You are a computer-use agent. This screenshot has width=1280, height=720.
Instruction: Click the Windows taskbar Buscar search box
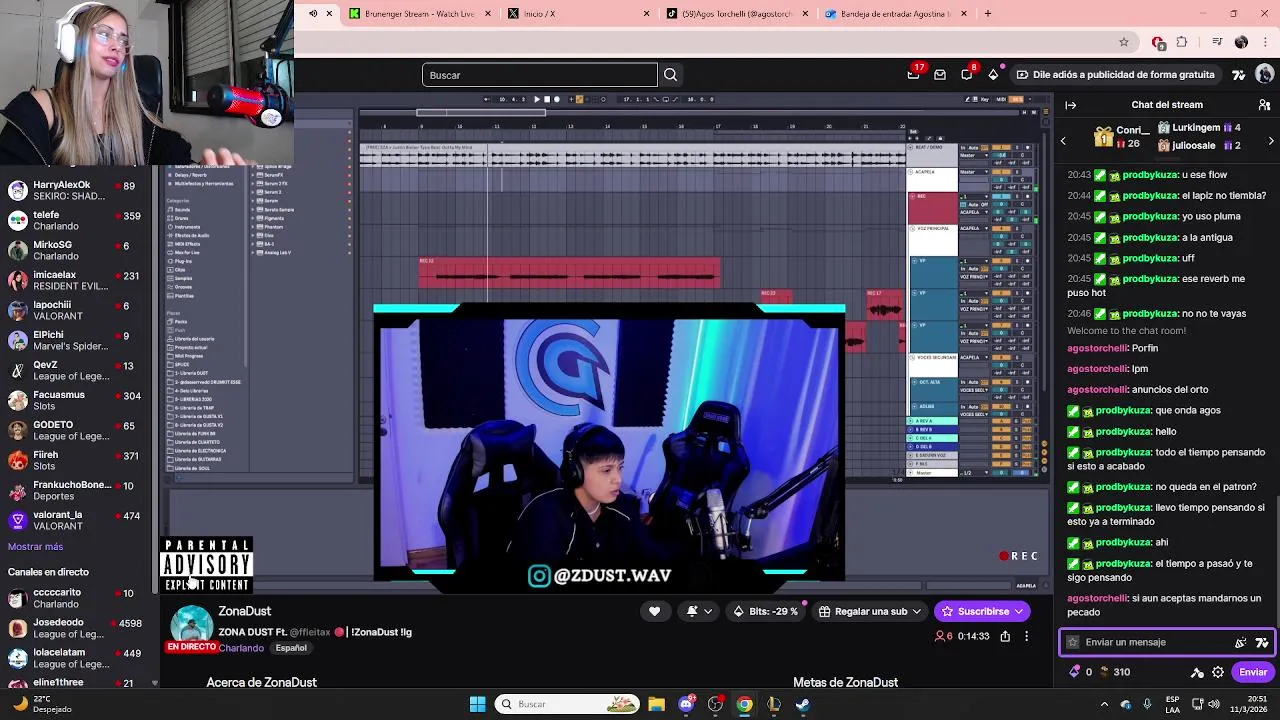point(569,704)
